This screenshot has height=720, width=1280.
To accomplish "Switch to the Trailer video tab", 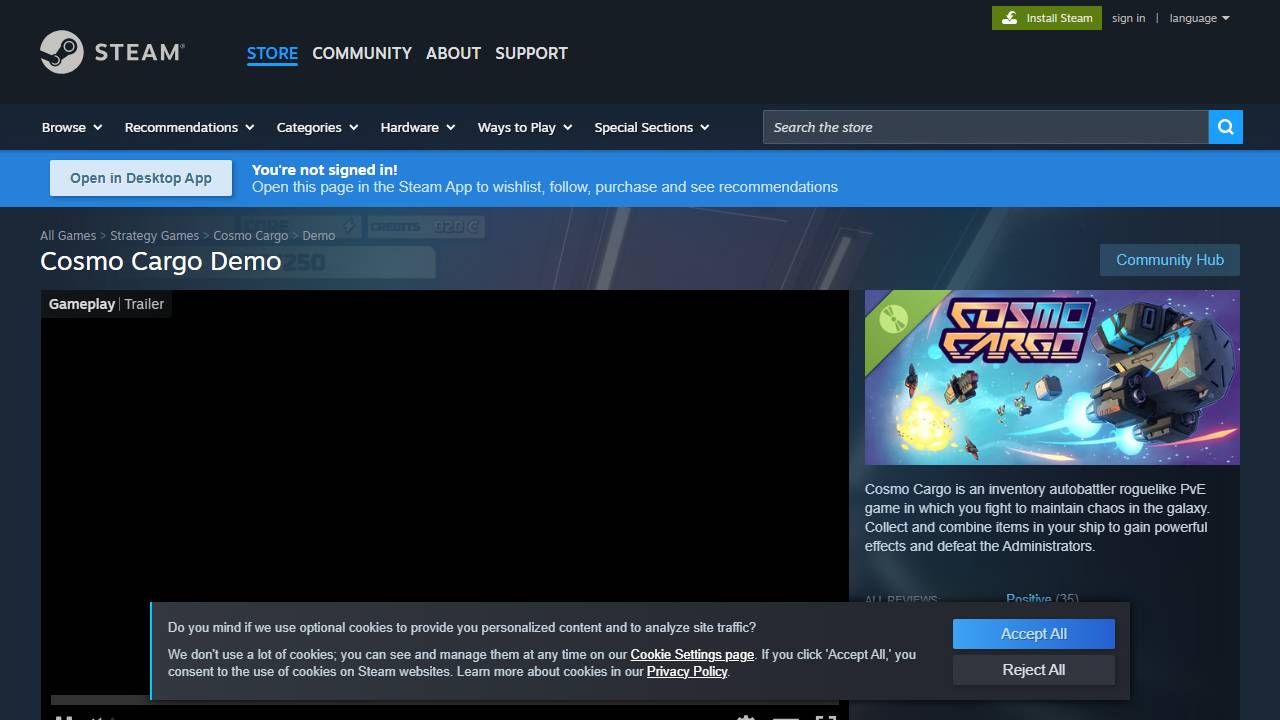I will [x=144, y=304].
